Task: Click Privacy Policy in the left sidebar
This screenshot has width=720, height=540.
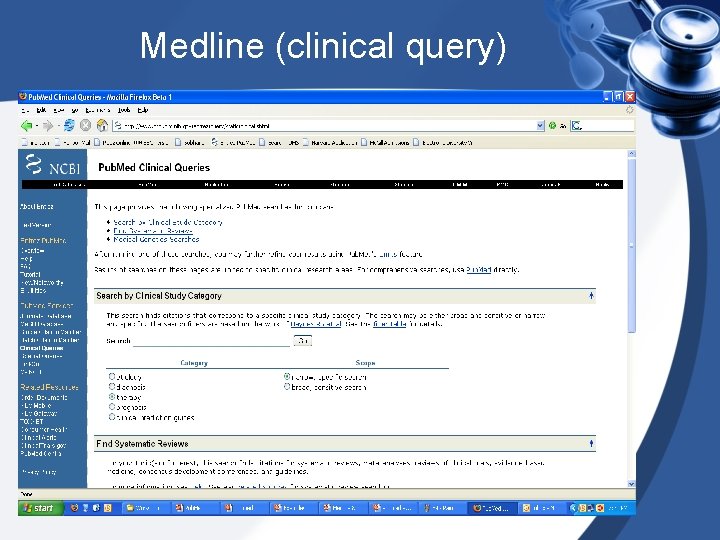Action: tap(39, 472)
